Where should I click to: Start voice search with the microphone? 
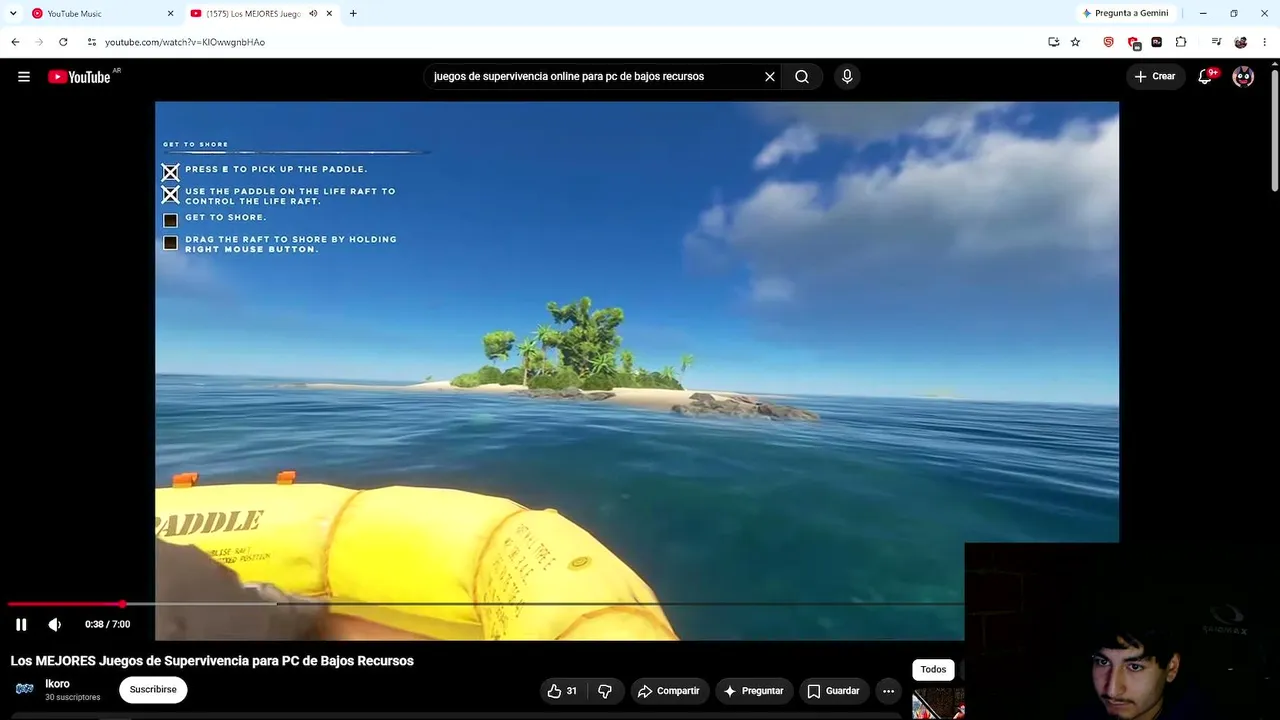pos(847,77)
